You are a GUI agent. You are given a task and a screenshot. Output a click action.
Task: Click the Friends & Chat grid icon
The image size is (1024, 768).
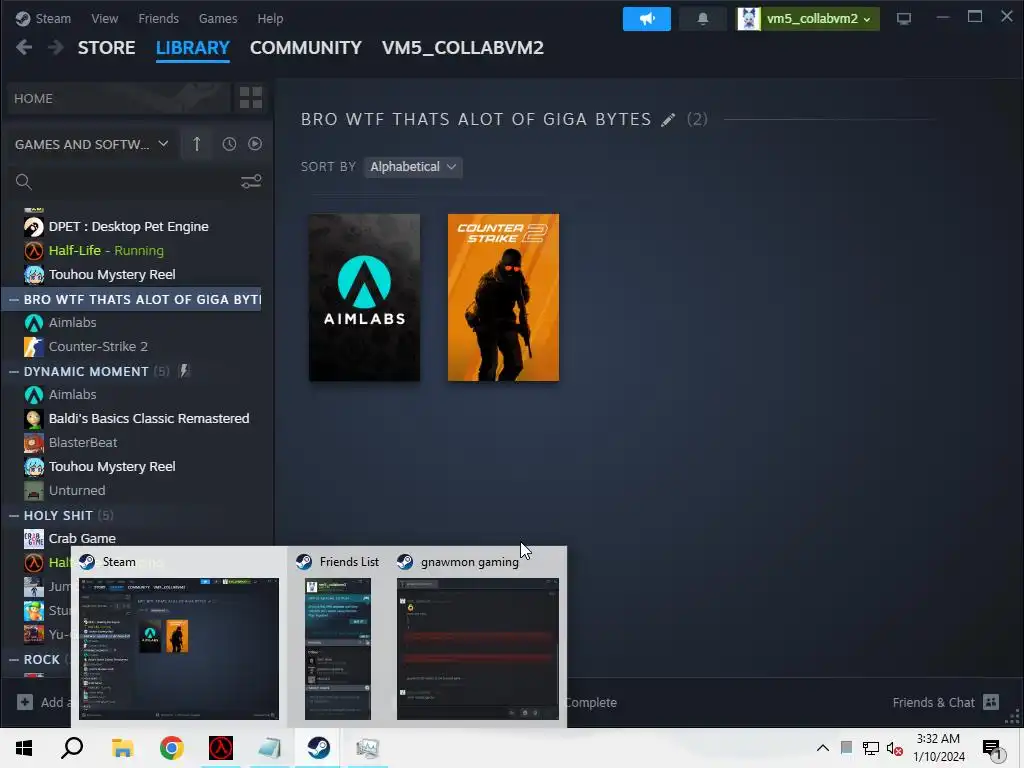click(x=991, y=702)
